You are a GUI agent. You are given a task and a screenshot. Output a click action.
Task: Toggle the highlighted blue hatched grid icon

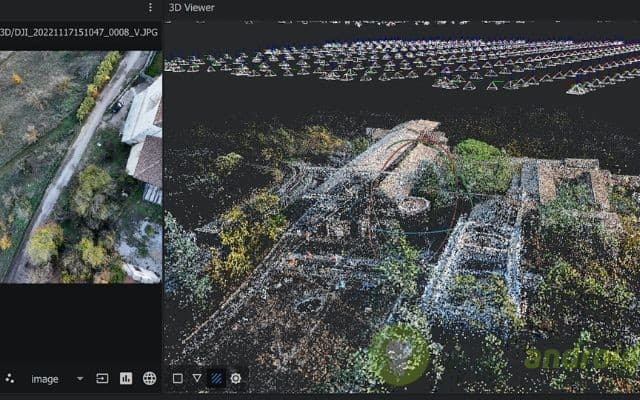coord(216,379)
